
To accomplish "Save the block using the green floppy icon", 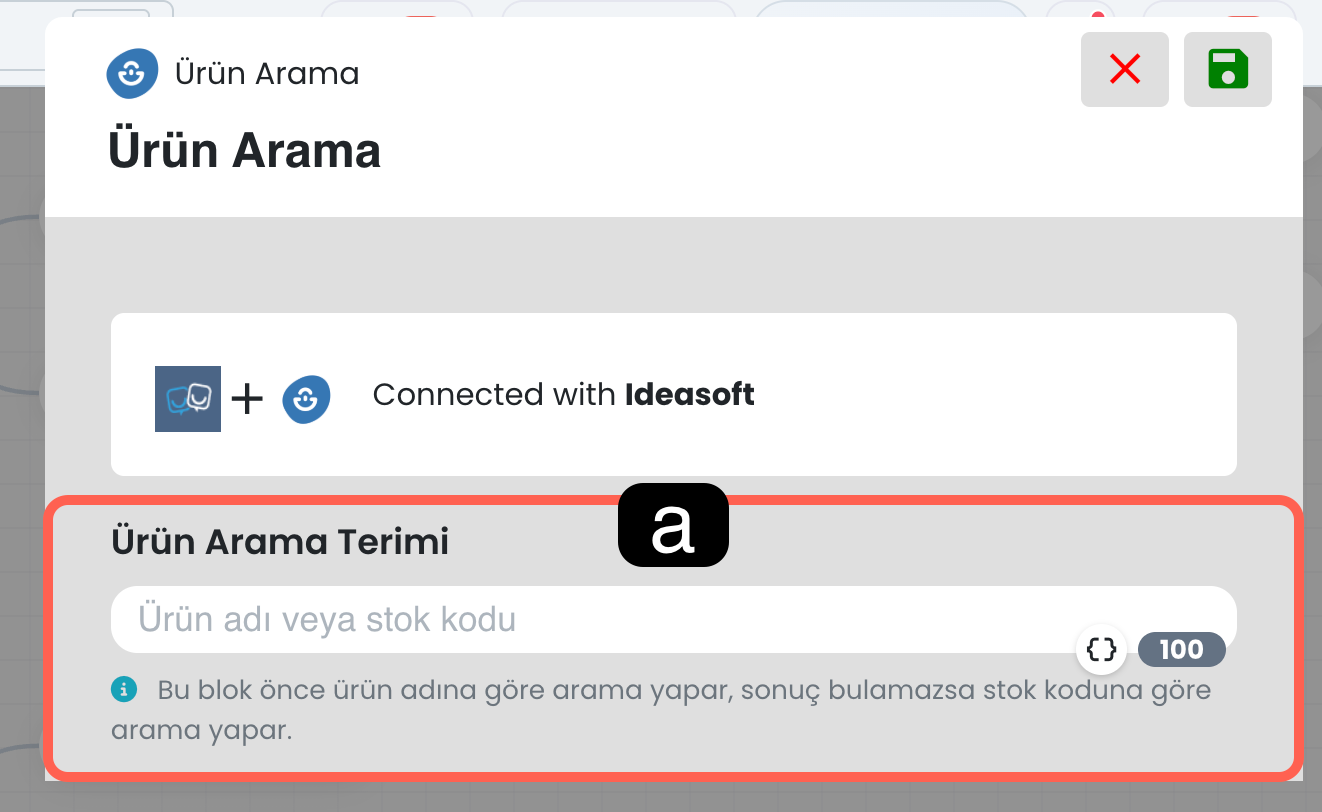I will tap(1227, 70).
